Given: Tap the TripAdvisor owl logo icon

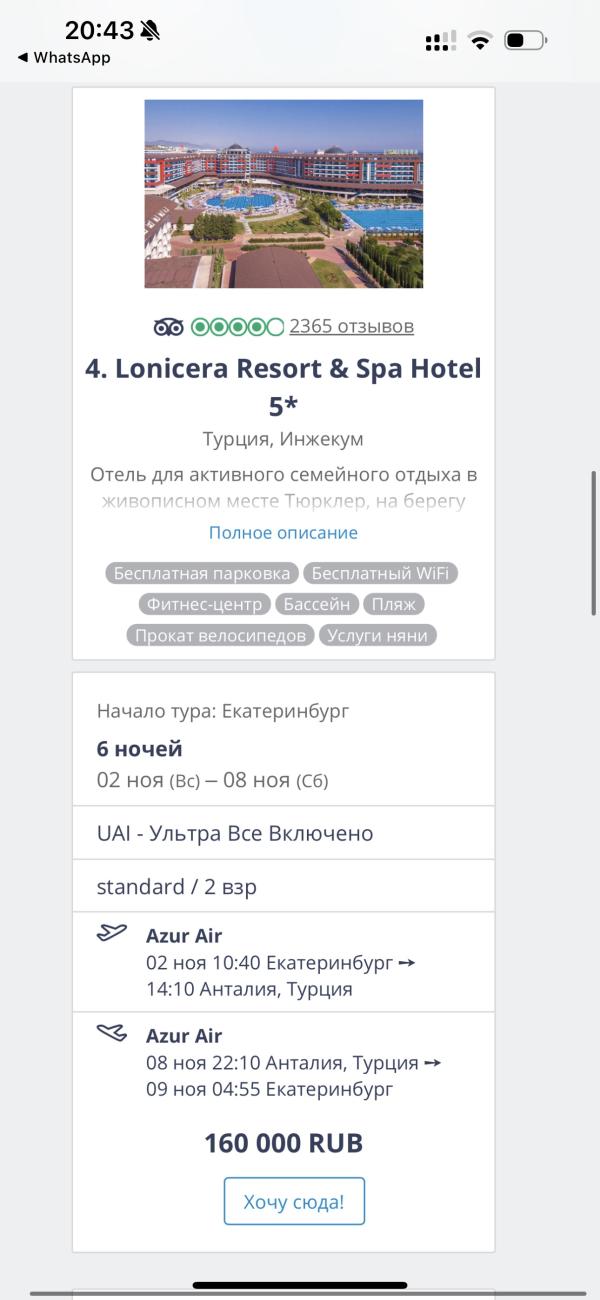Looking at the screenshot, I should 168,327.
